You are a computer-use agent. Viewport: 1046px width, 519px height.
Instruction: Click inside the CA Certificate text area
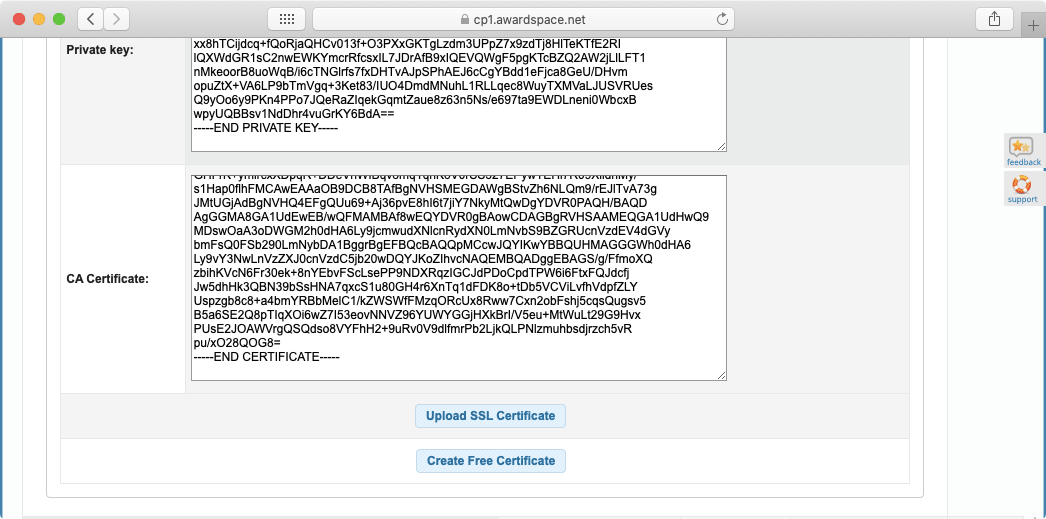(458, 277)
